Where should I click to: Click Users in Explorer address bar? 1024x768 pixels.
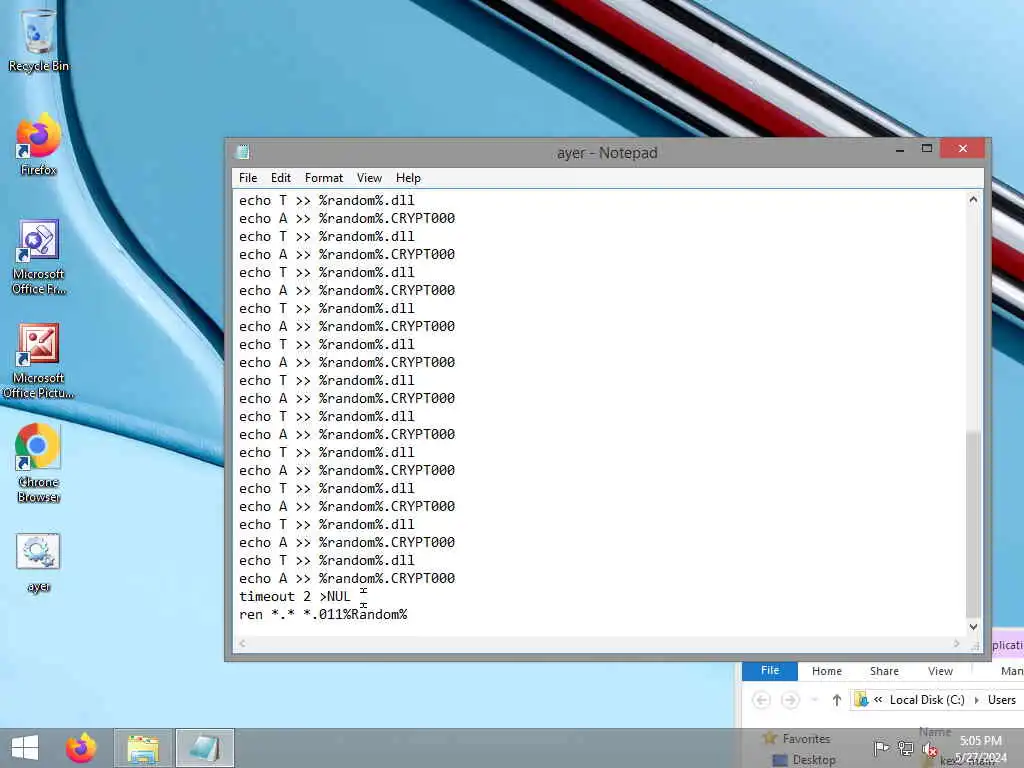[x=1001, y=699]
